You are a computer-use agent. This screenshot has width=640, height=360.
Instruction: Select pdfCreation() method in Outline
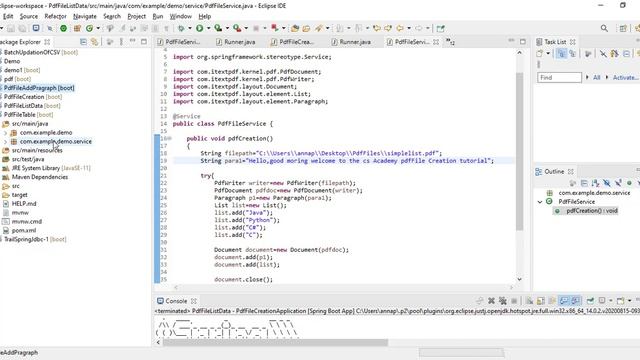coord(591,211)
